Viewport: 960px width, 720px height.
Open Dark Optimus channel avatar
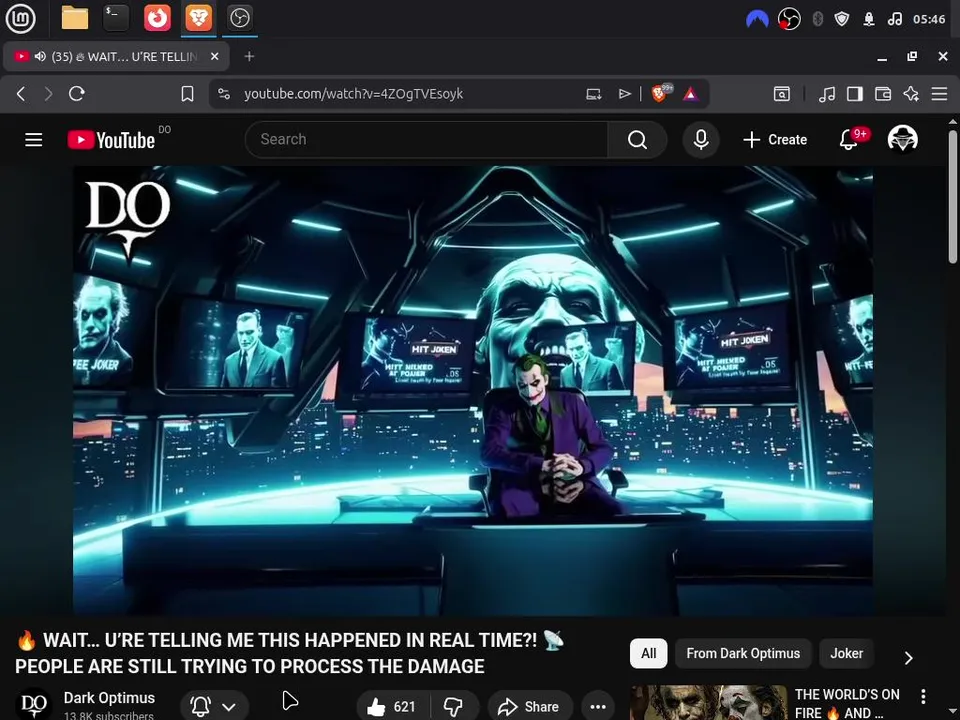[33, 705]
